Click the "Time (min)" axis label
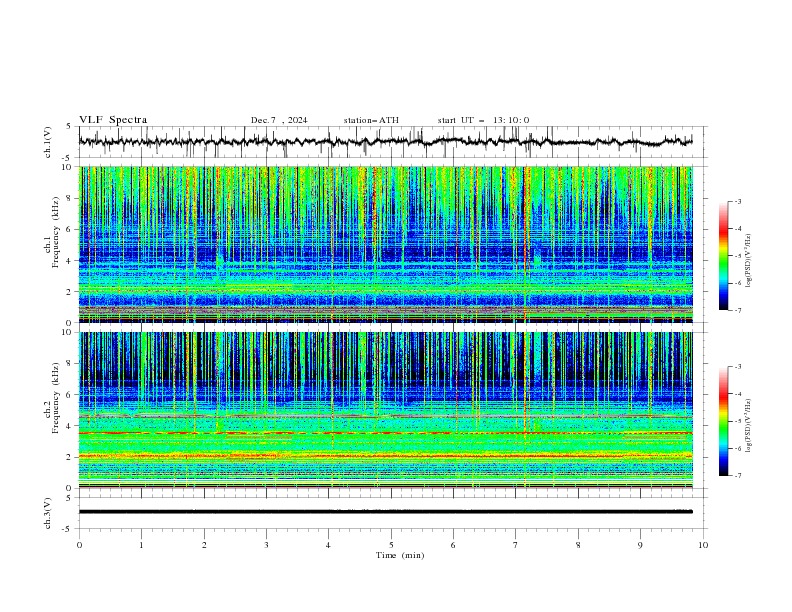792x612 pixels. (x=400, y=555)
